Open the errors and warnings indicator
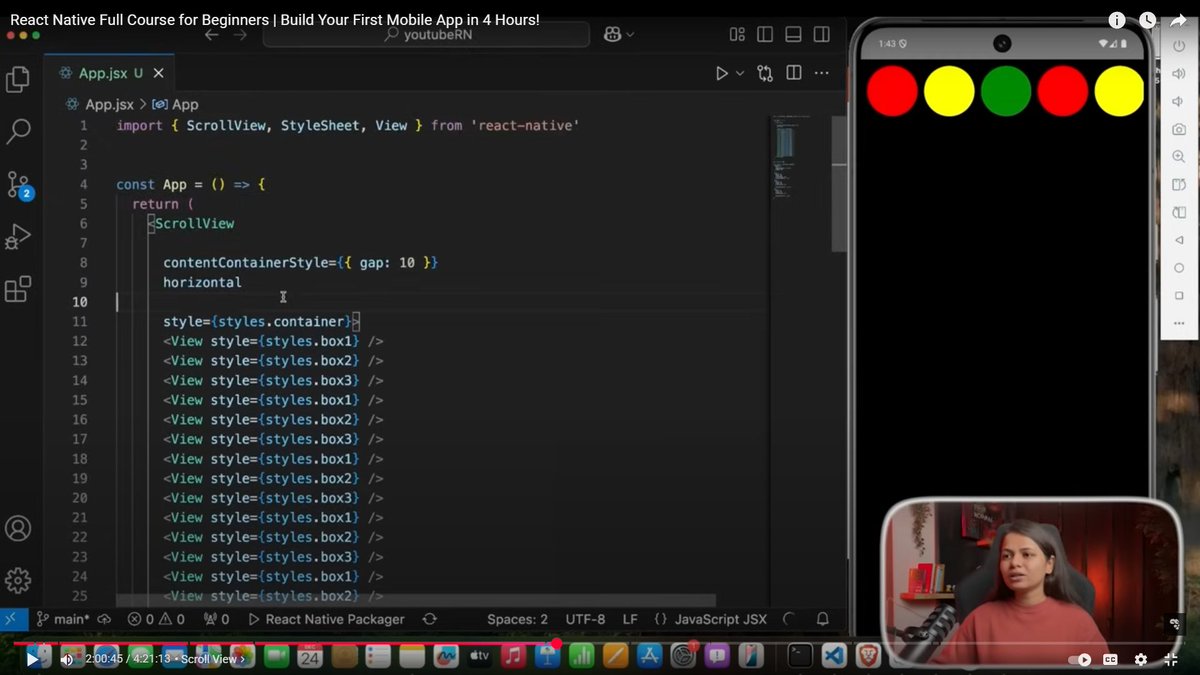 156,619
